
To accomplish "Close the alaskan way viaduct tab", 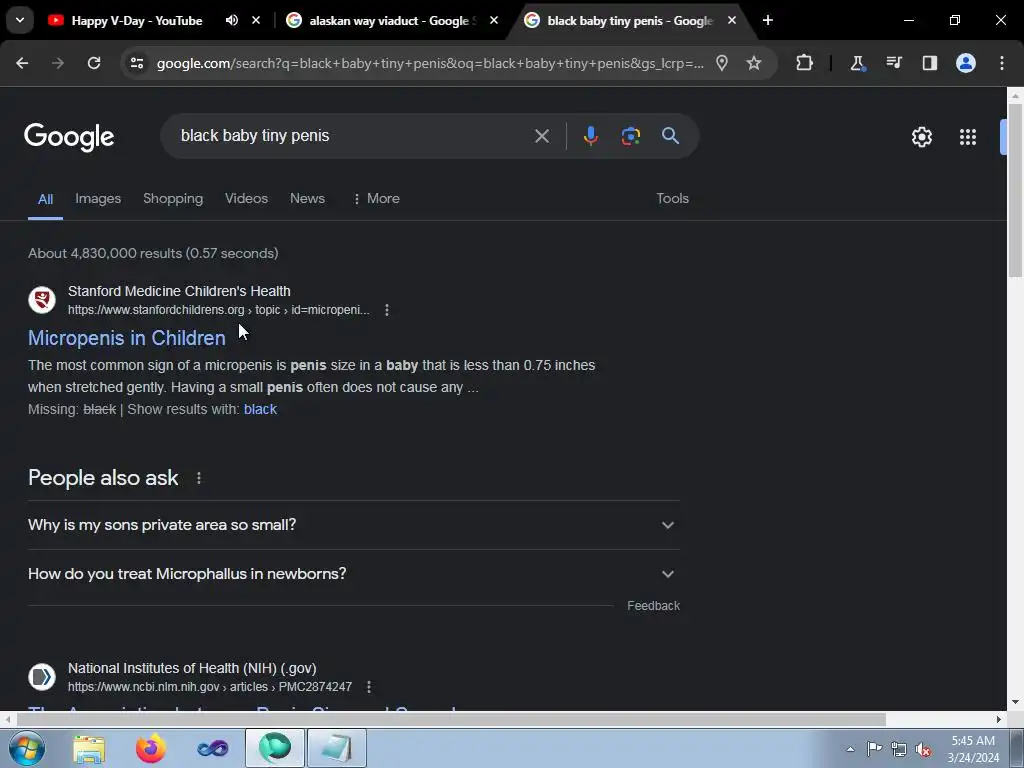I will click(x=494, y=20).
